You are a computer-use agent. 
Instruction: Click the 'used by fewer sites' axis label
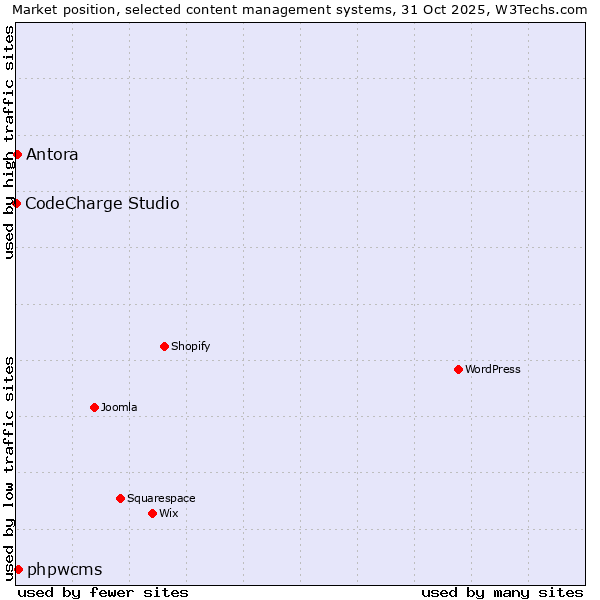[x=103, y=592]
